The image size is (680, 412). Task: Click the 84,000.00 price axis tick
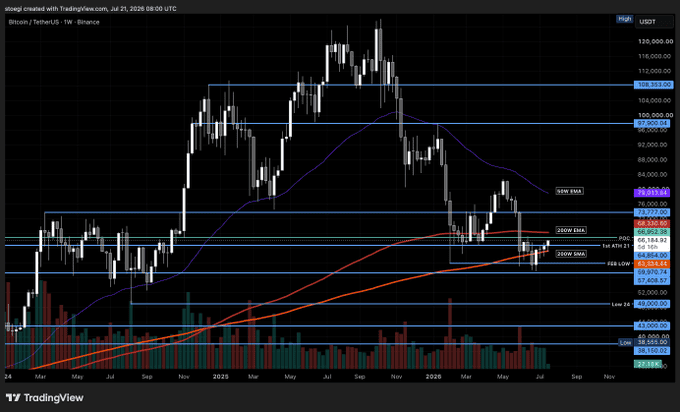click(x=652, y=174)
